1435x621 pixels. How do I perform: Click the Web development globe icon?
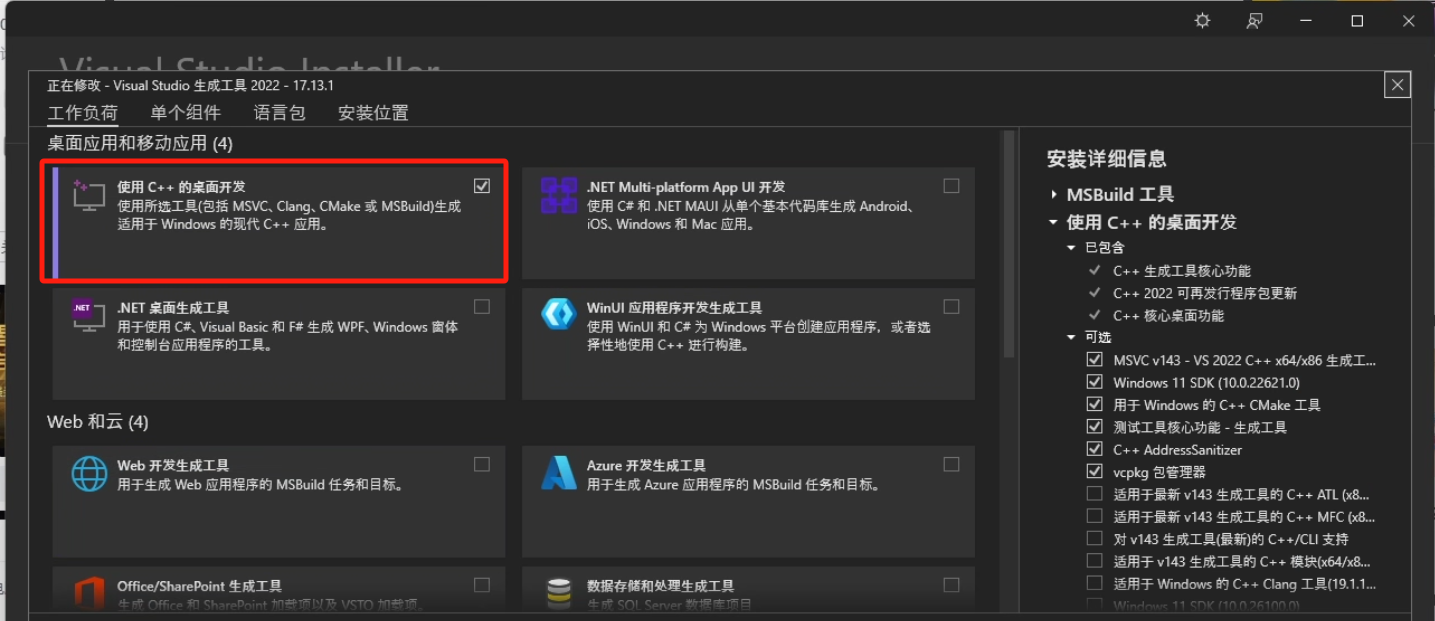point(89,473)
